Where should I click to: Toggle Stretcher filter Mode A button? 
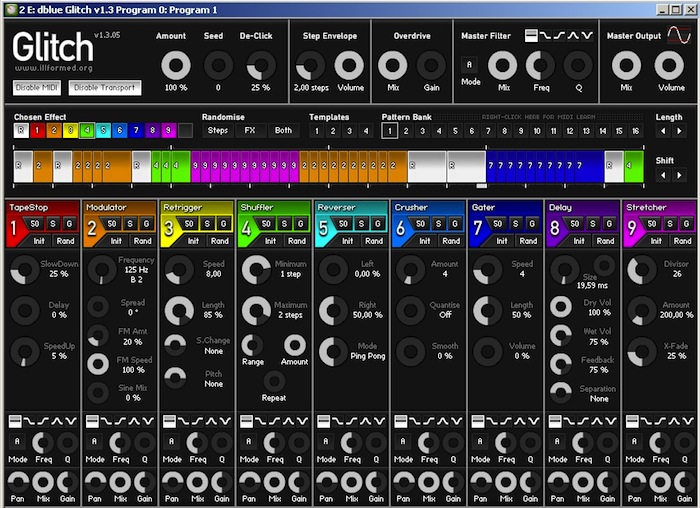[634, 441]
